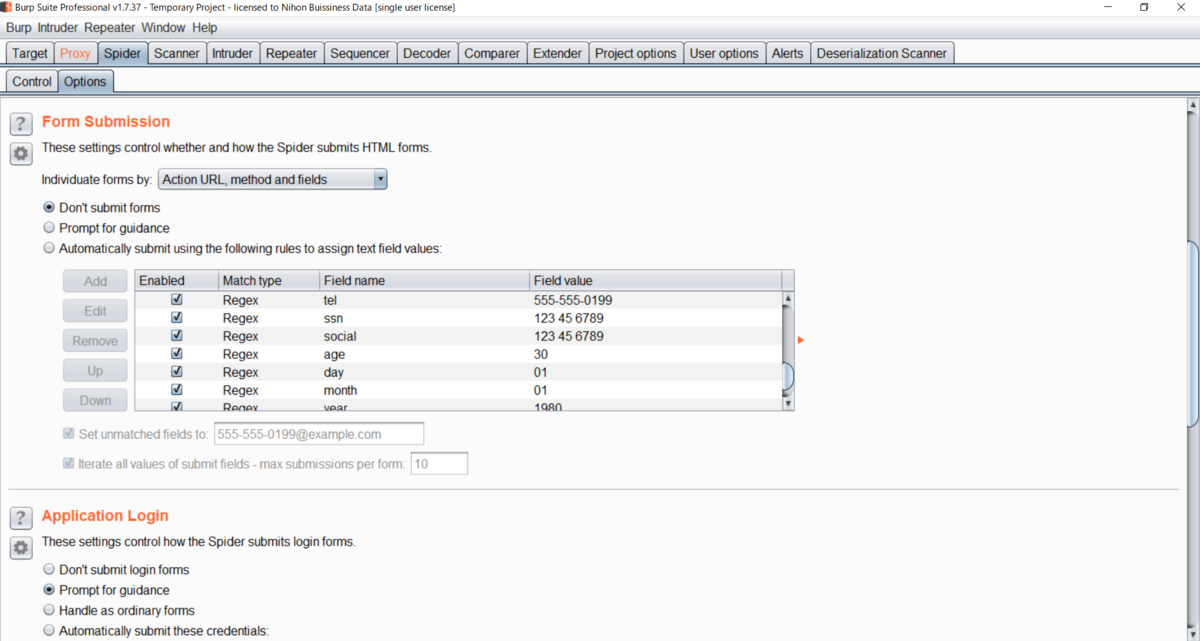The image size is (1200, 641).
Task: Toggle enabled checkbox for day rule
Action: (x=177, y=372)
